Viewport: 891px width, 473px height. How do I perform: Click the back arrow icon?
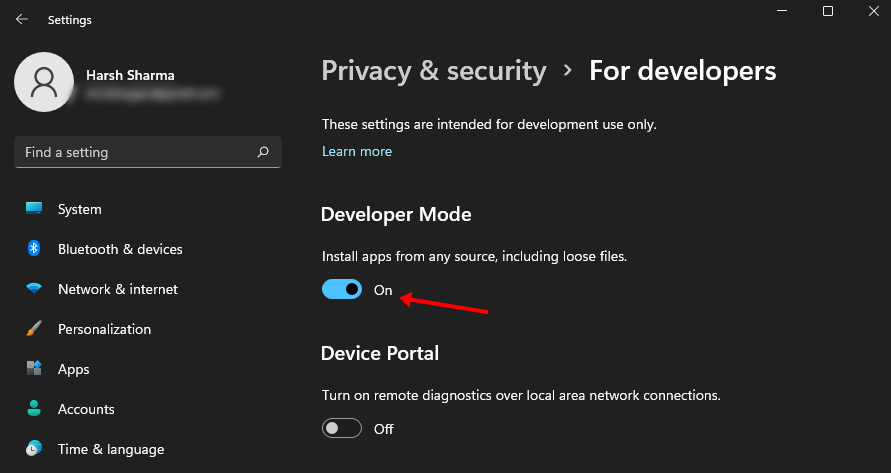(x=22, y=19)
